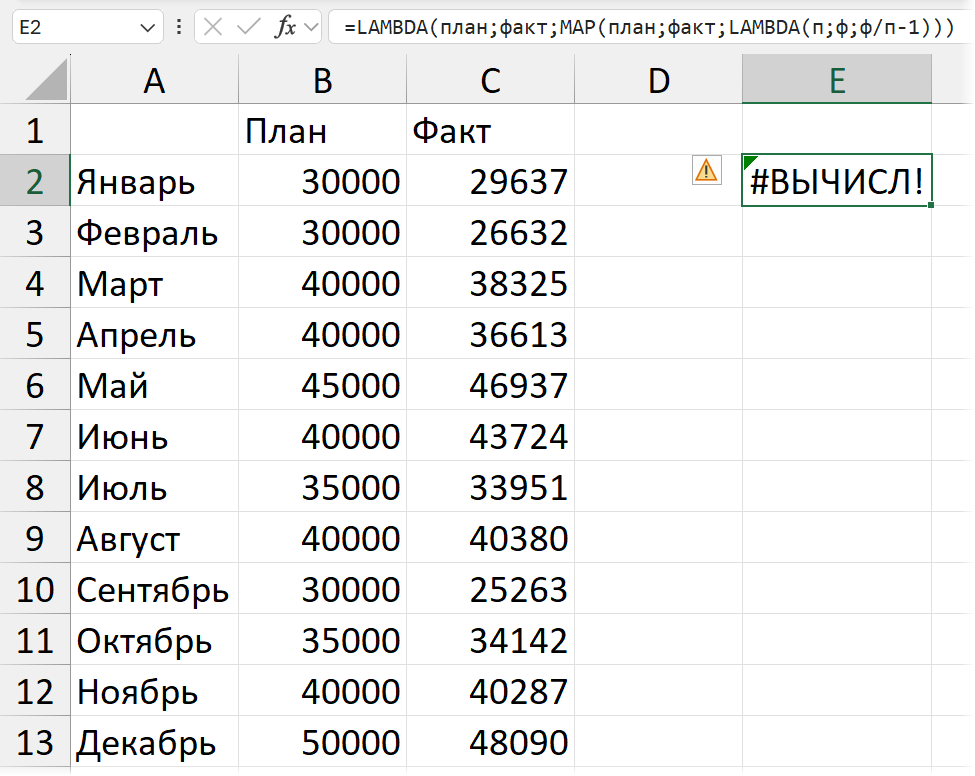The height and width of the screenshot is (776, 975).
Task: Click plan value 35000 in Октябрь row
Action: pos(322,639)
